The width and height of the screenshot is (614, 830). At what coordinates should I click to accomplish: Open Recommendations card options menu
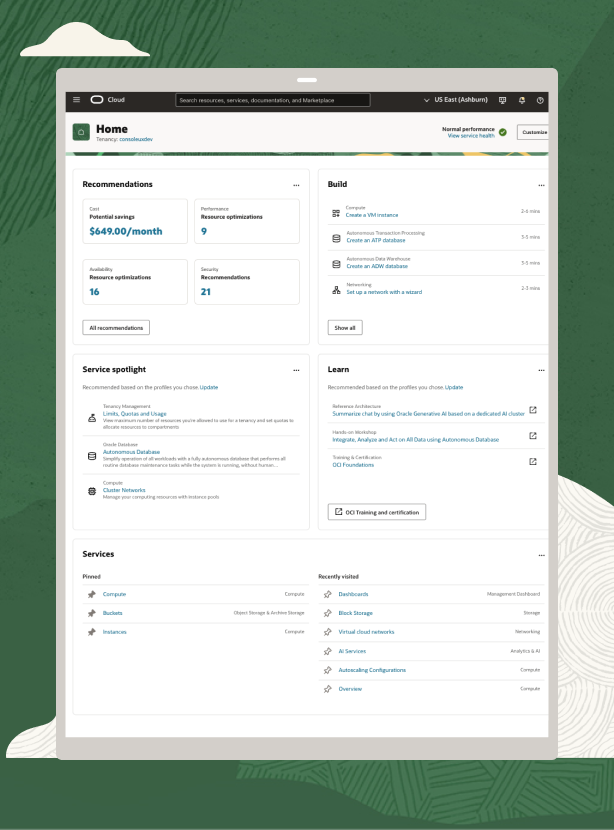(296, 185)
